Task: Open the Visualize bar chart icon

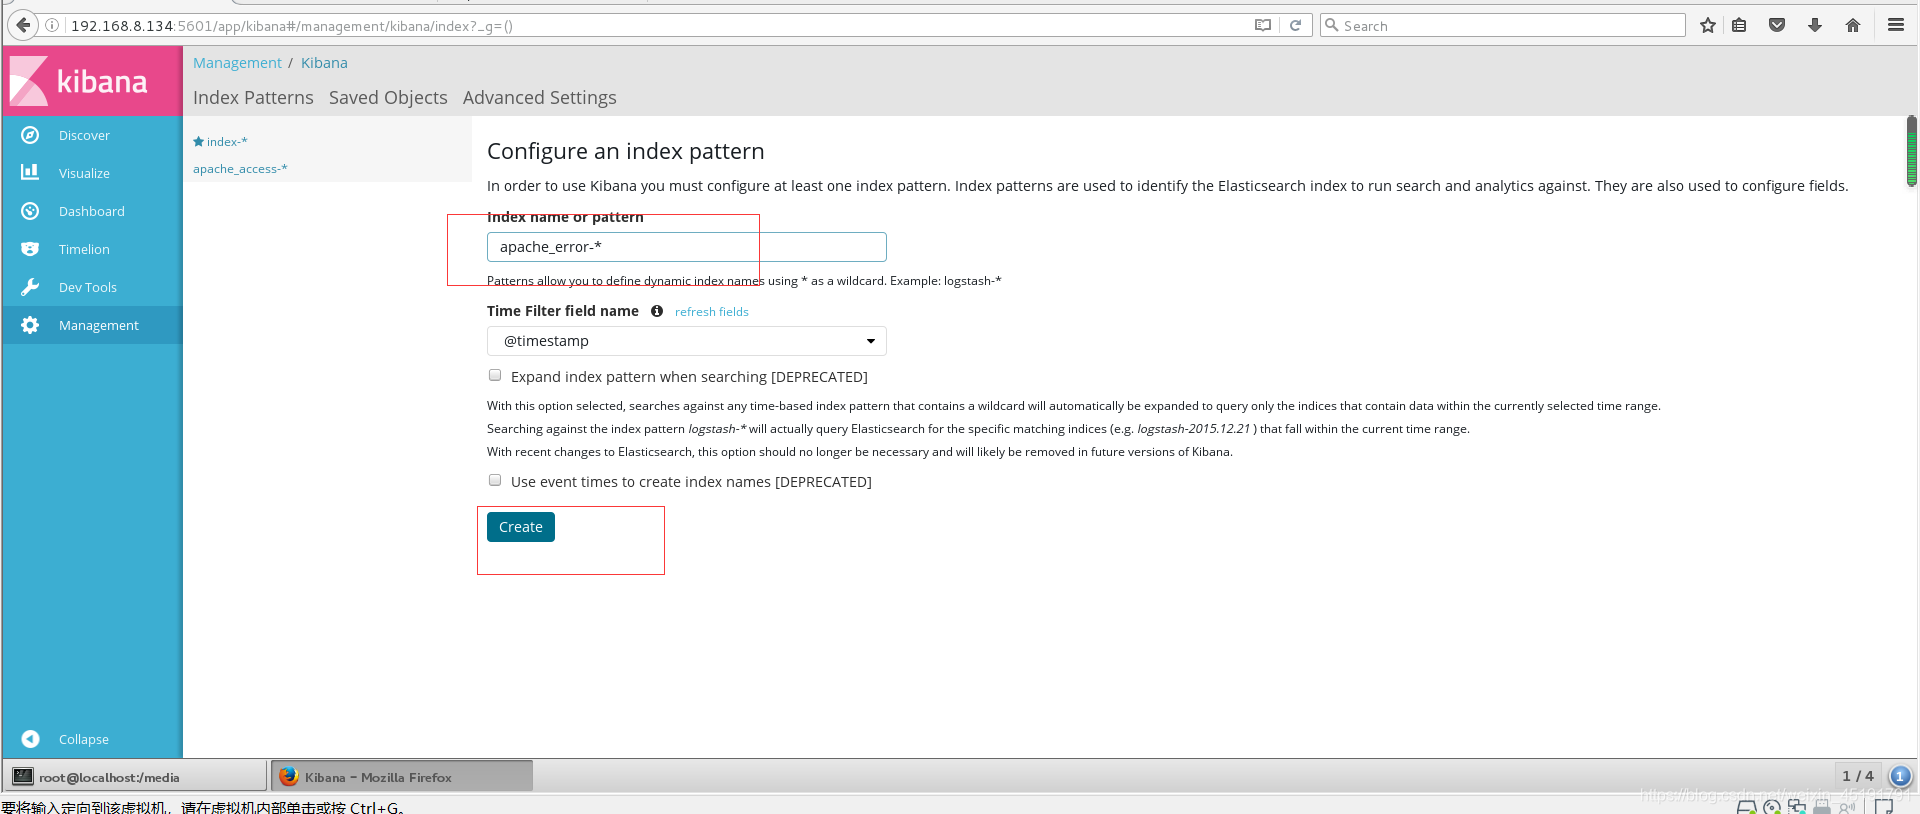Action: click(30, 173)
